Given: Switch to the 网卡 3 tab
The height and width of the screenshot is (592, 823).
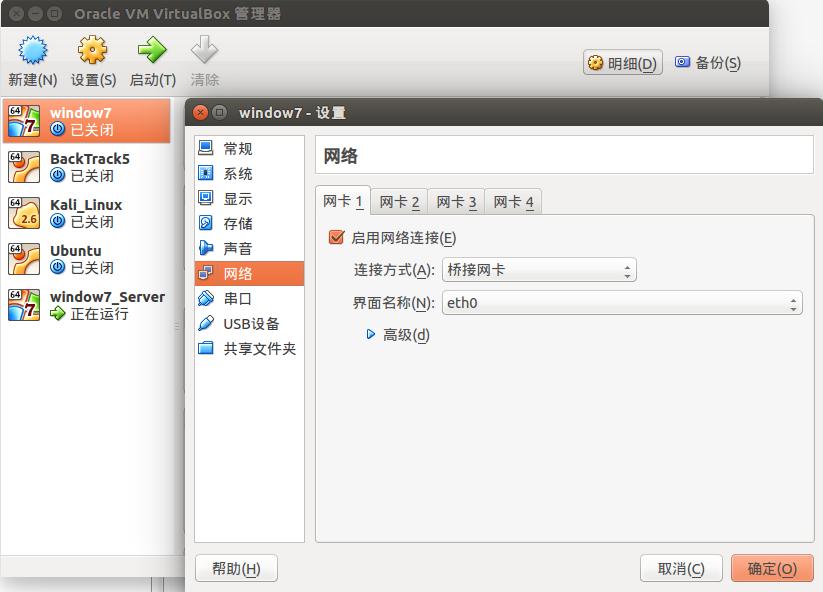Looking at the screenshot, I should click(x=456, y=202).
